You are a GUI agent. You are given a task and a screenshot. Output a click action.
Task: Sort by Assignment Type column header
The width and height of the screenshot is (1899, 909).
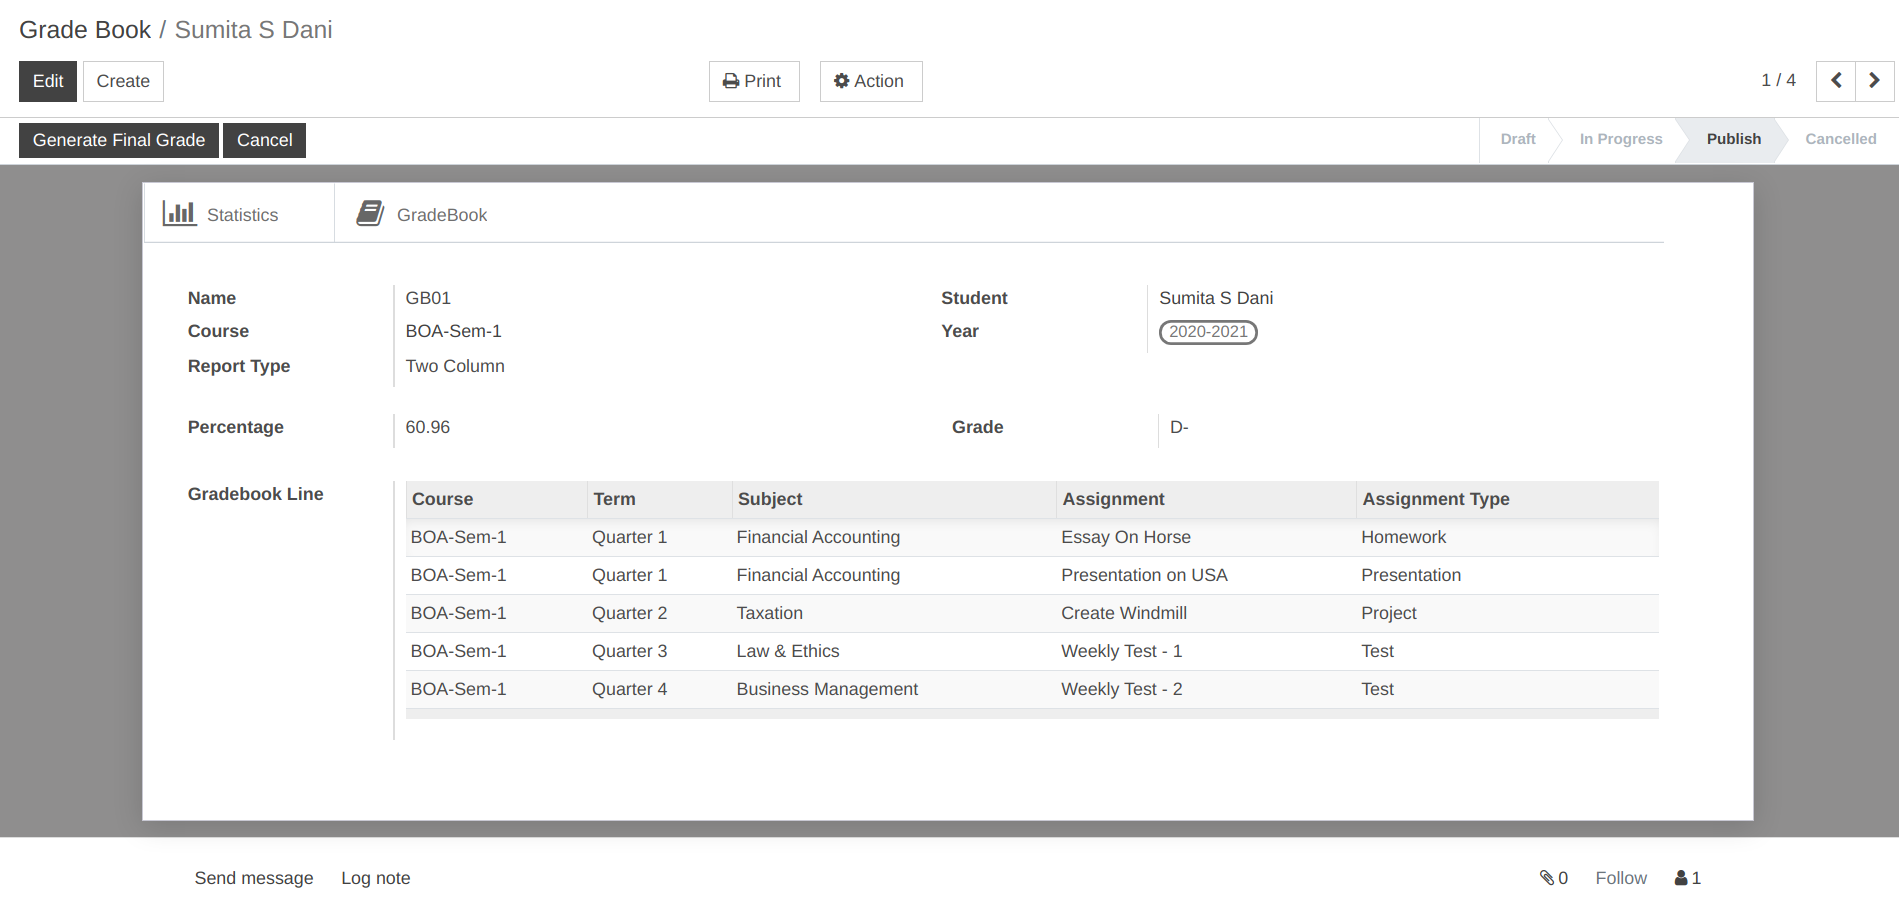pyautogui.click(x=1507, y=499)
